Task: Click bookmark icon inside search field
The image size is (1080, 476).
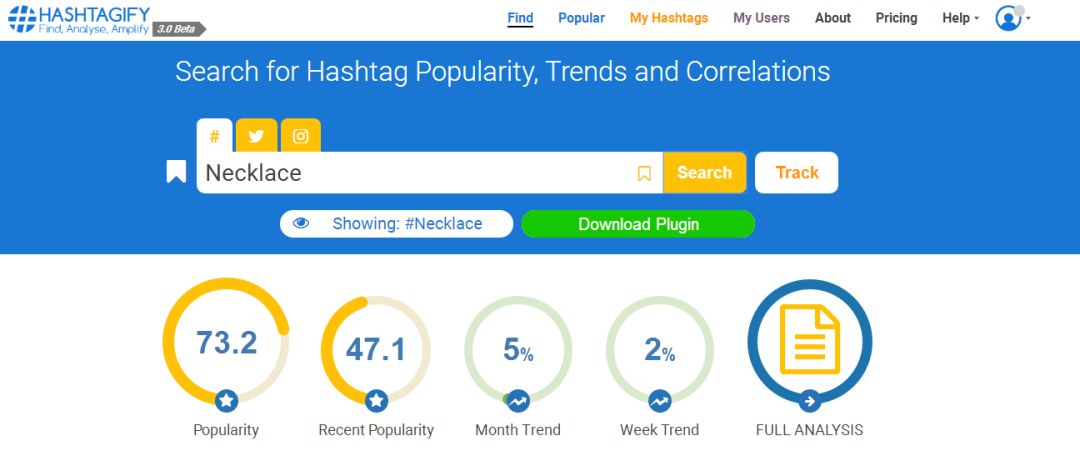Action: click(644, 173)
